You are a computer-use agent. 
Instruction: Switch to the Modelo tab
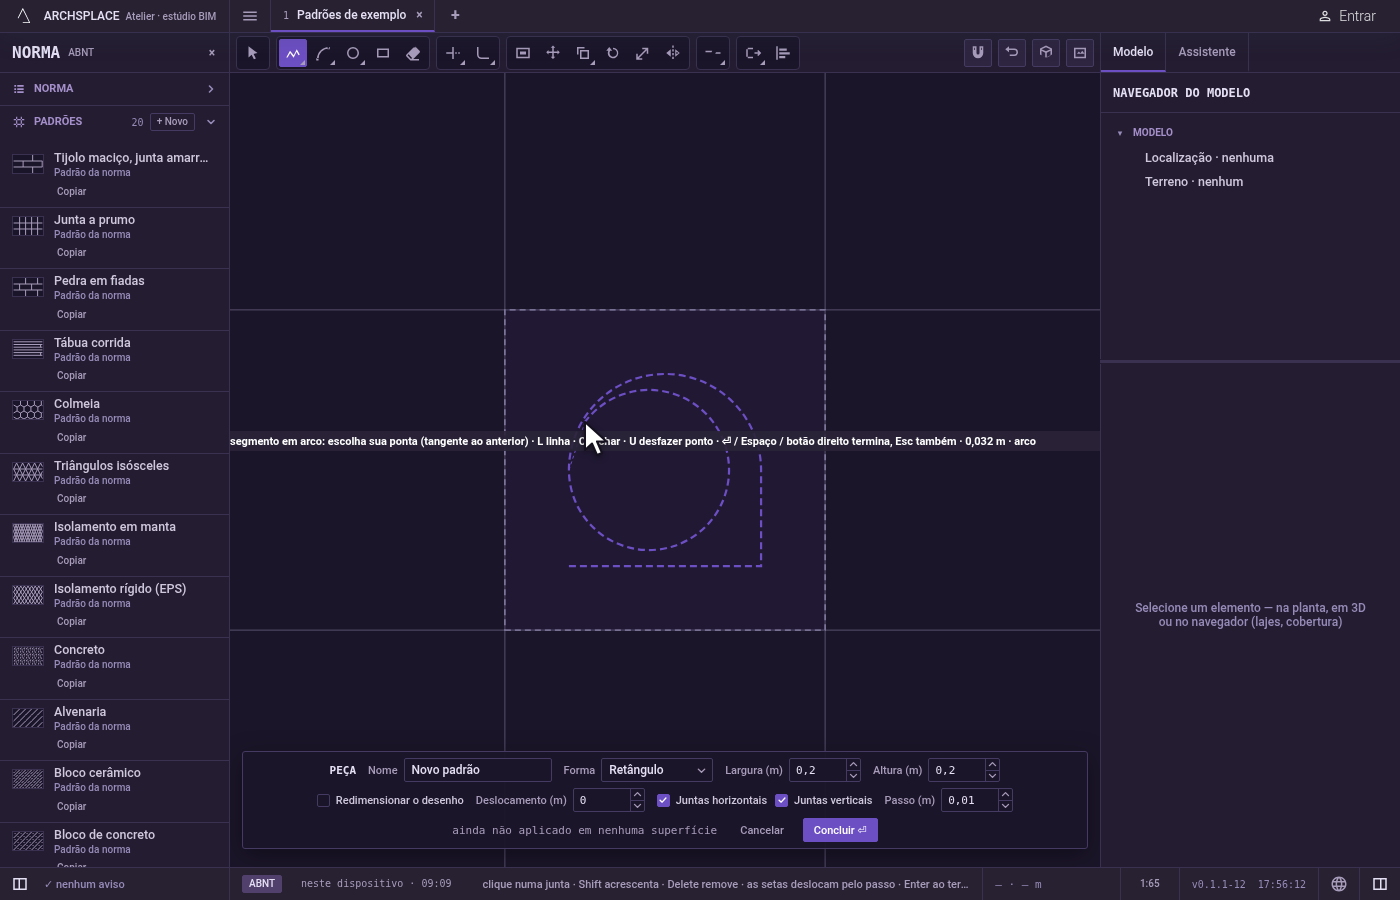click(x=1133, y=52)
